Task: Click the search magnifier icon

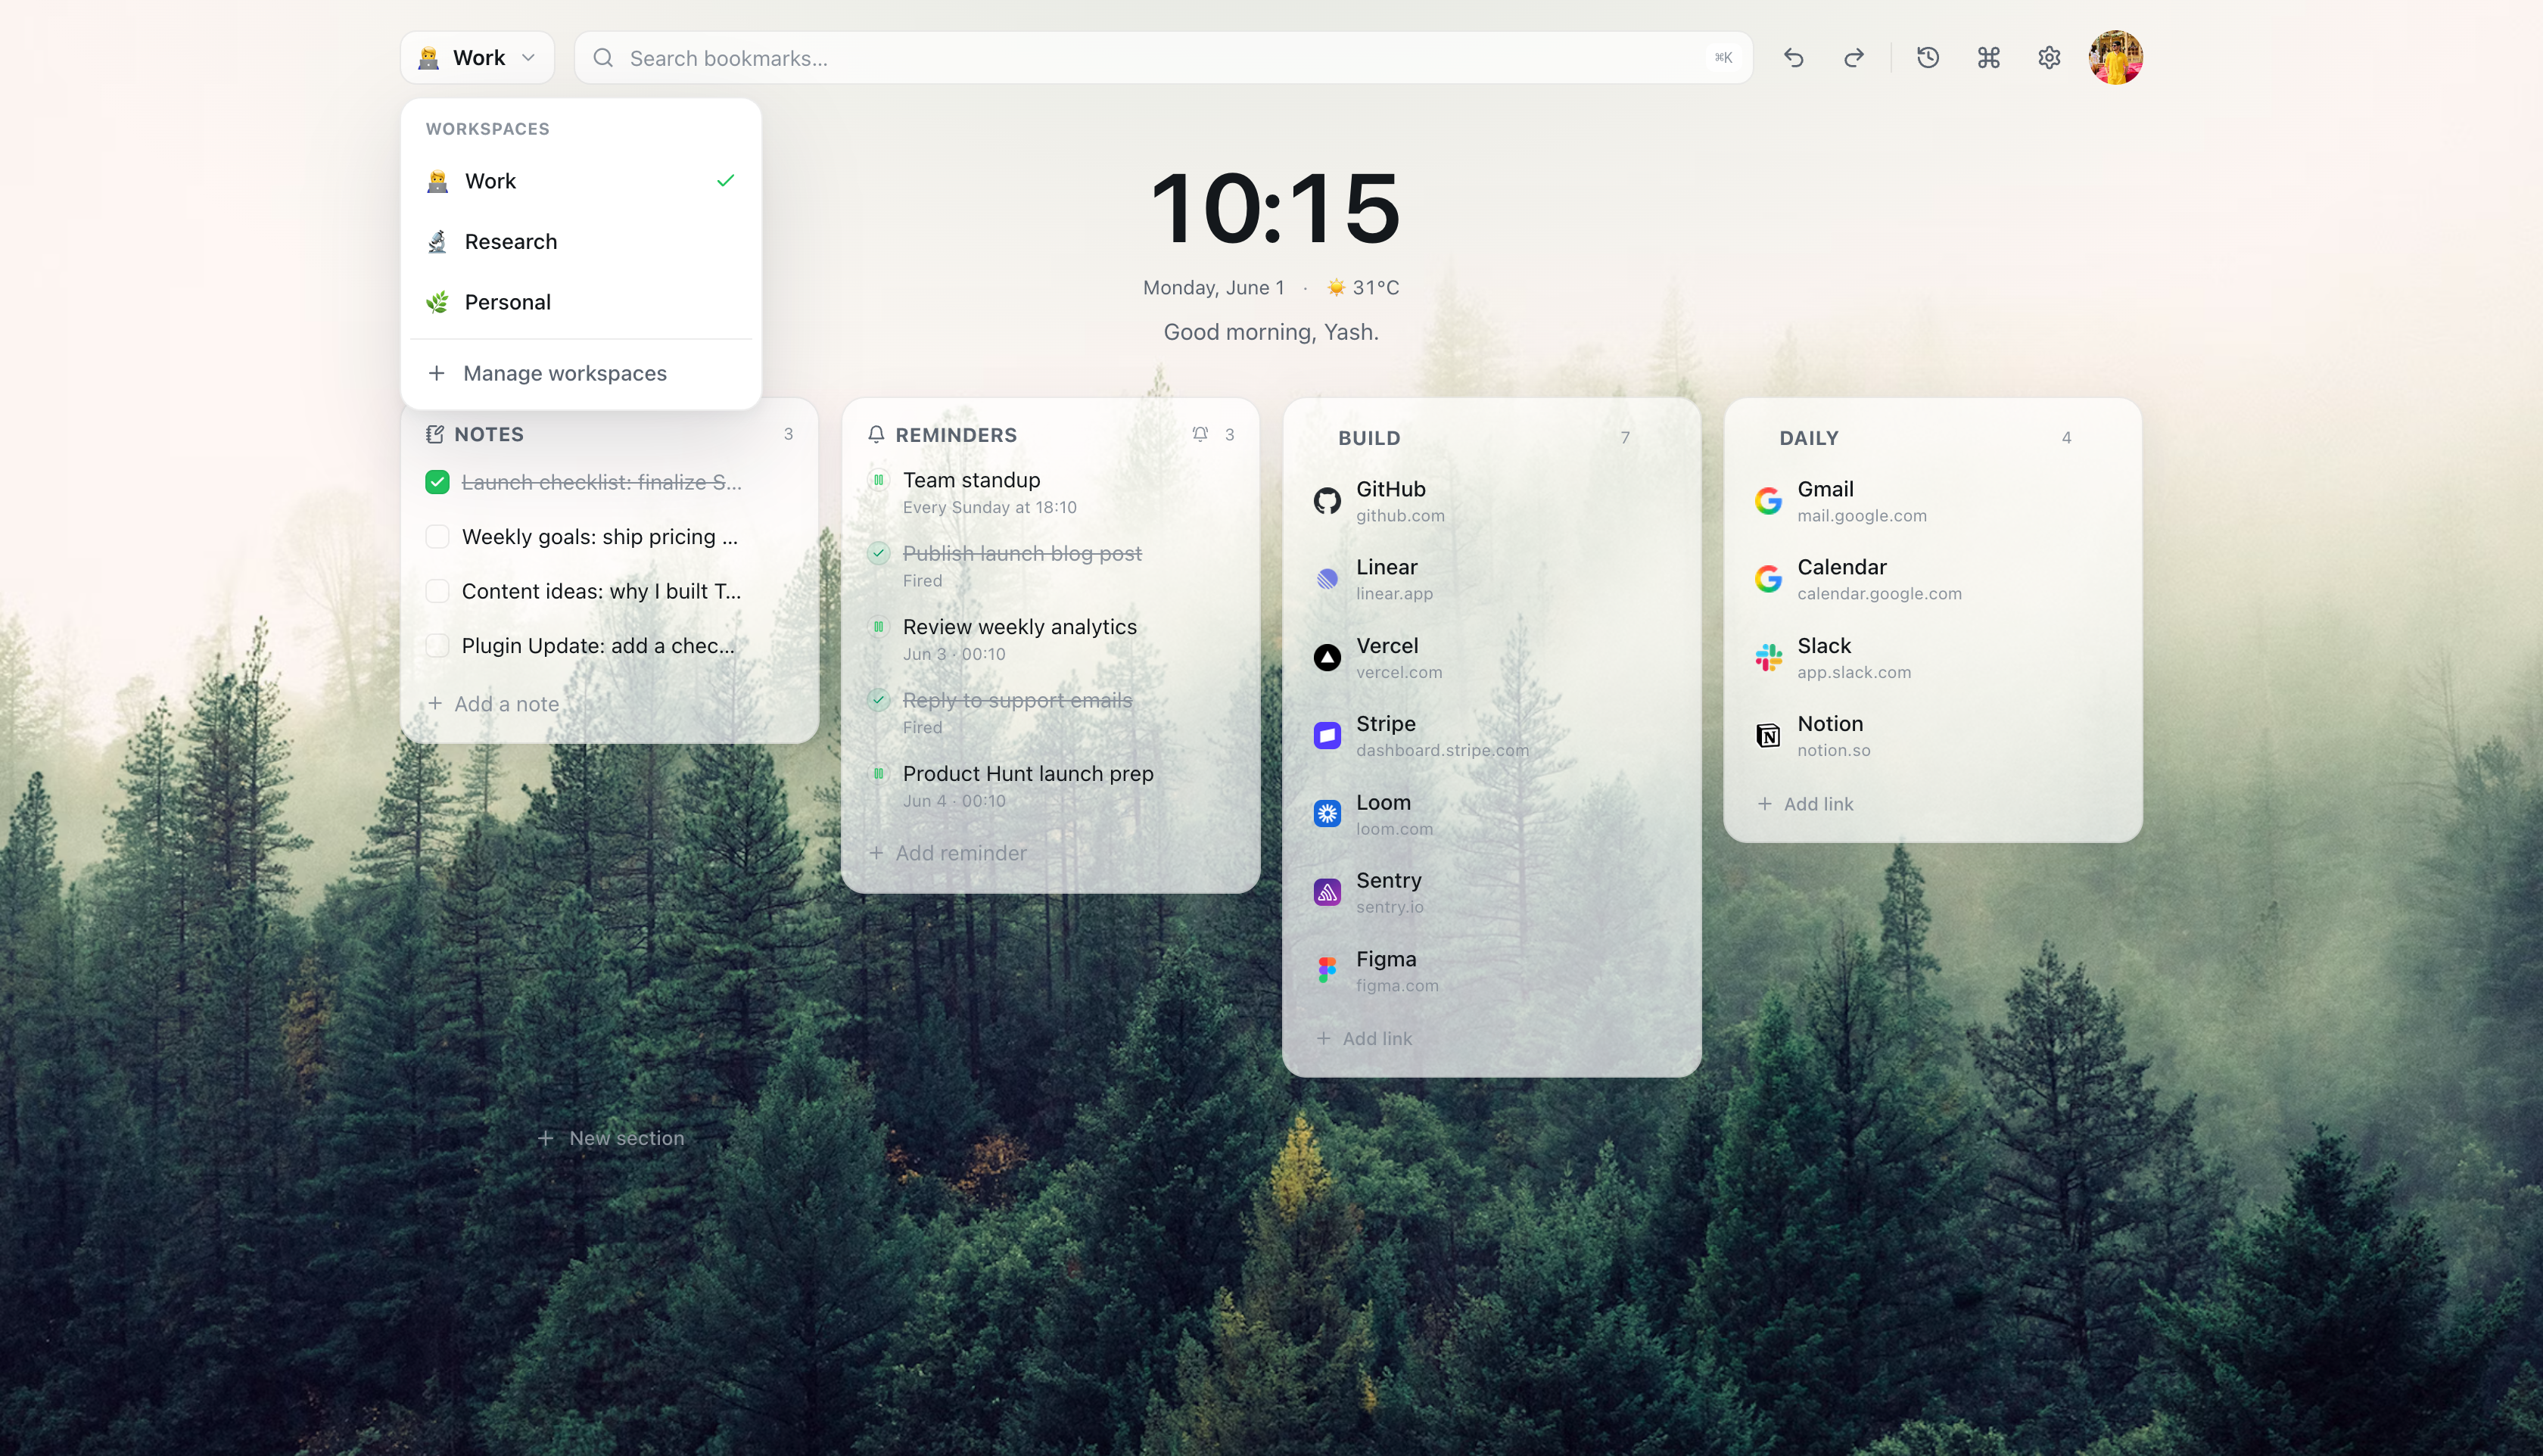Action: [x=603, y=58]
